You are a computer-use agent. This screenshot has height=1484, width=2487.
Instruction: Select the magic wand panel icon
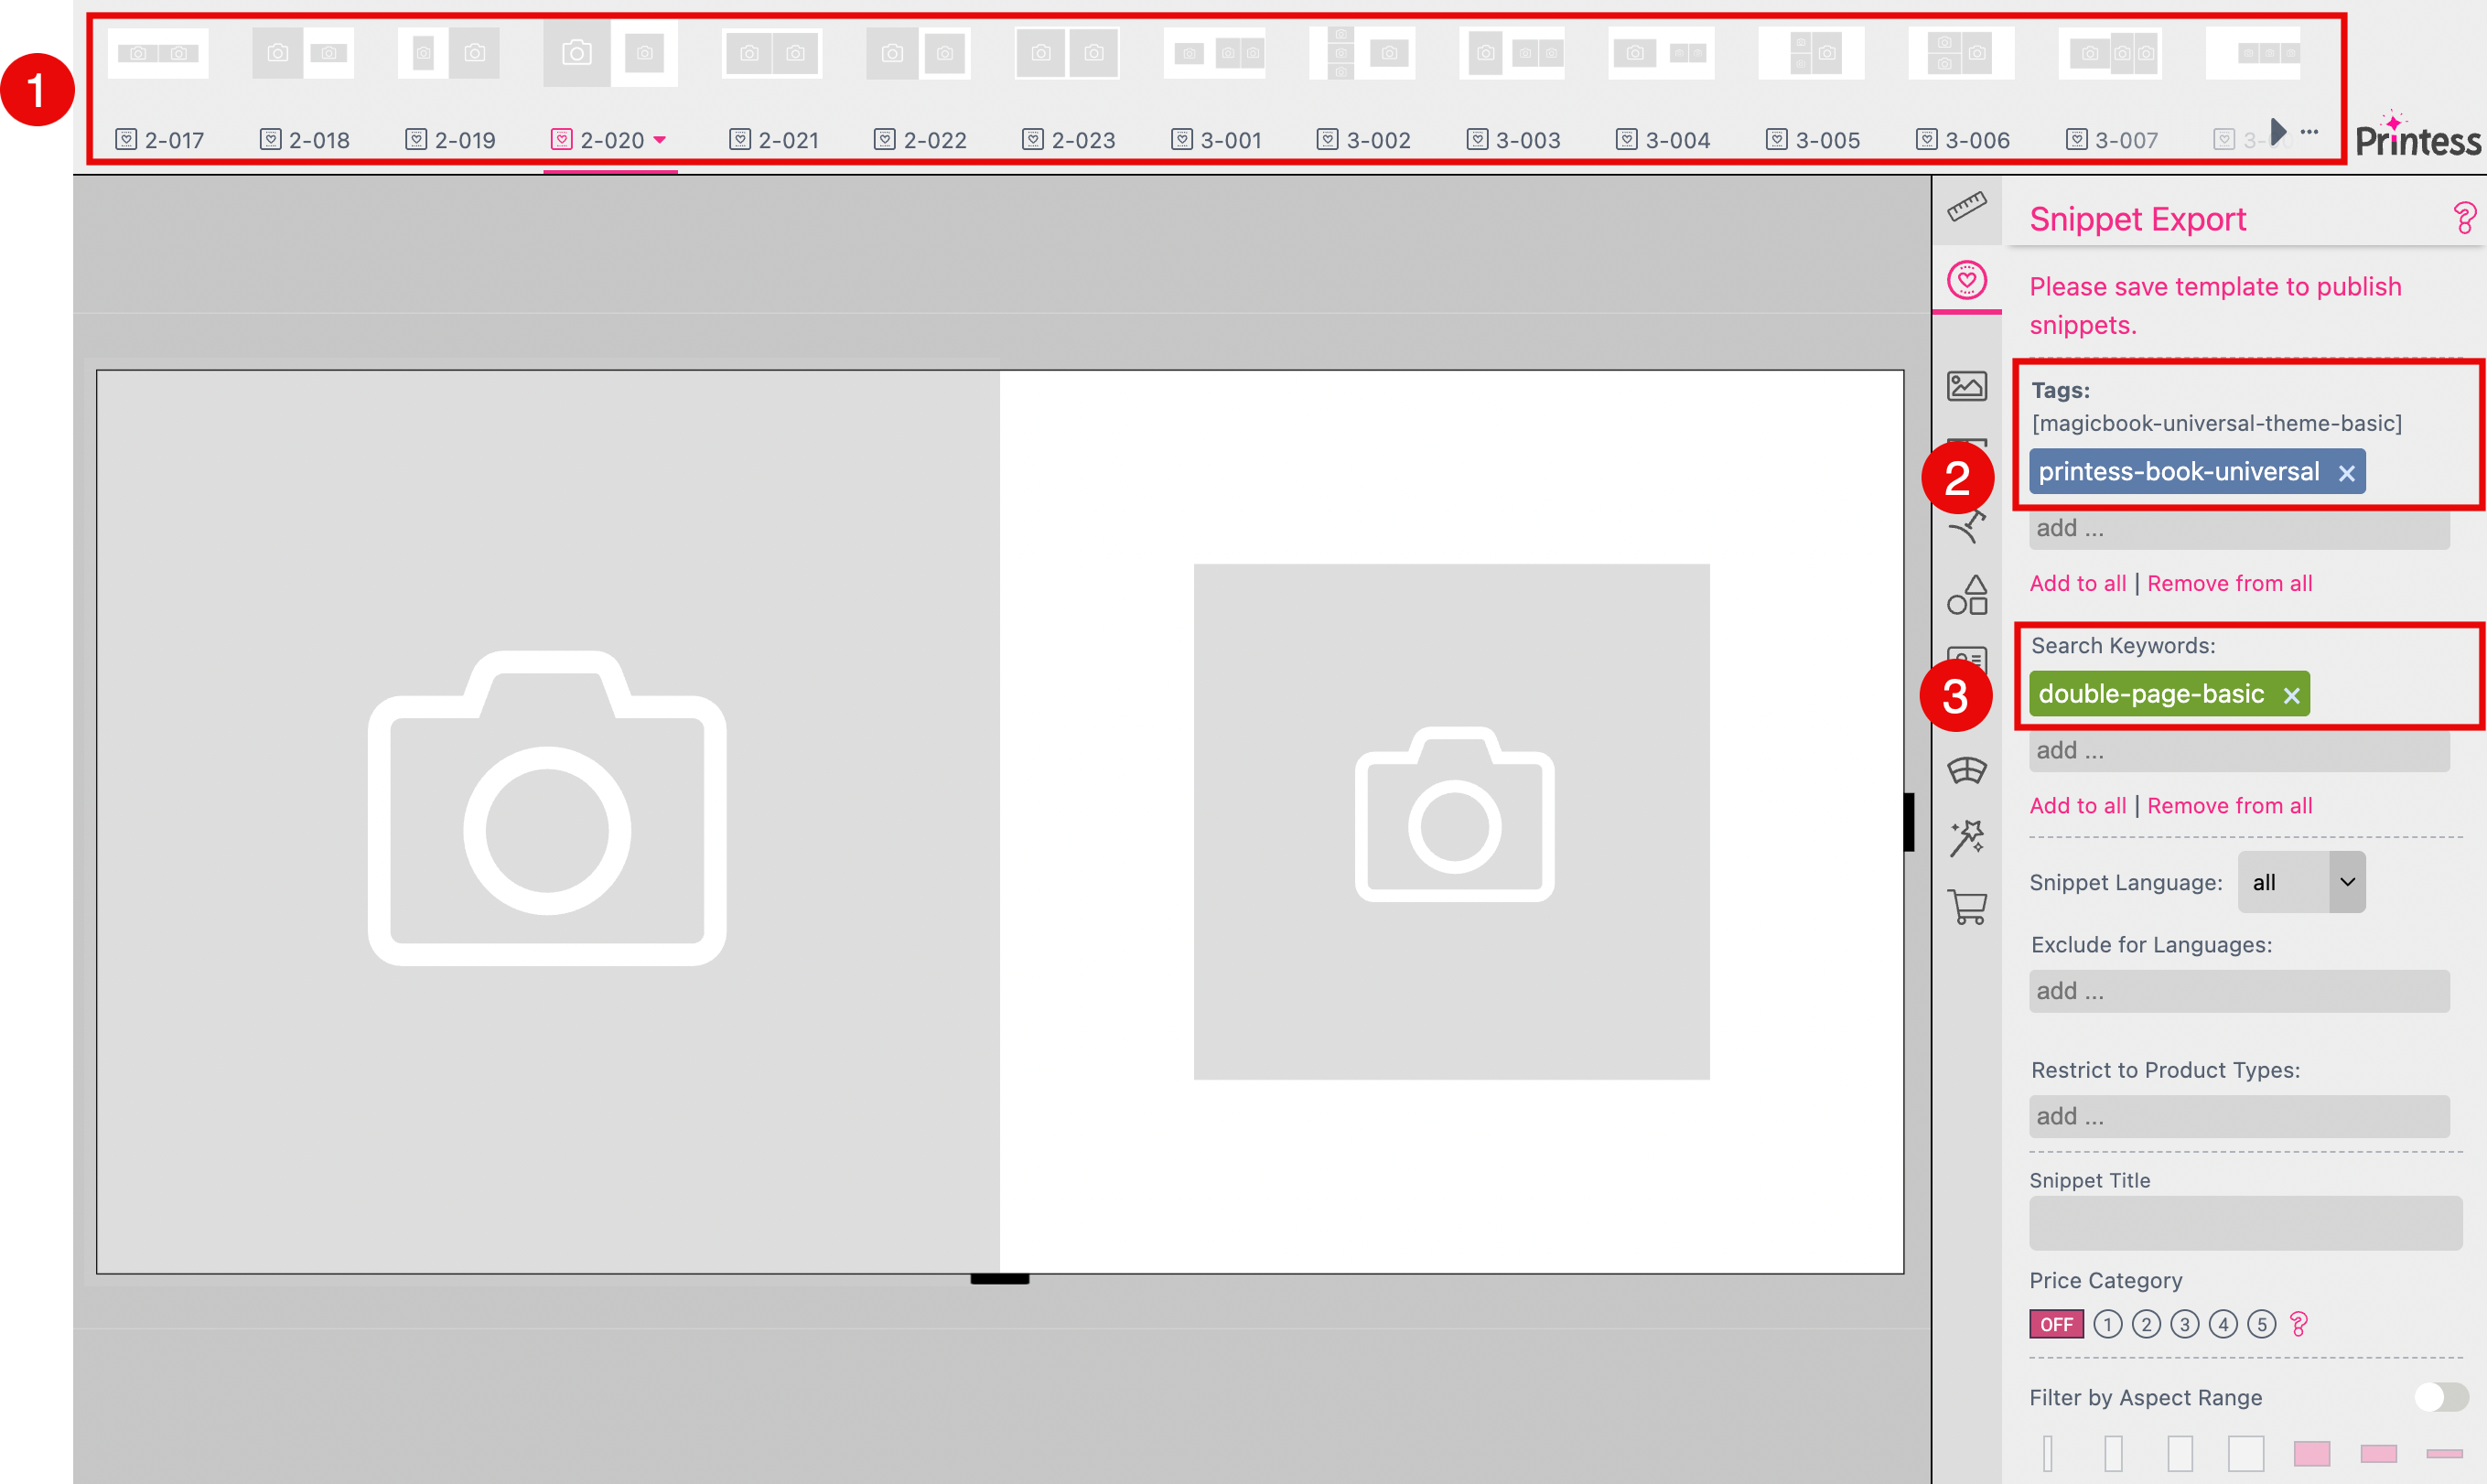1967,838
